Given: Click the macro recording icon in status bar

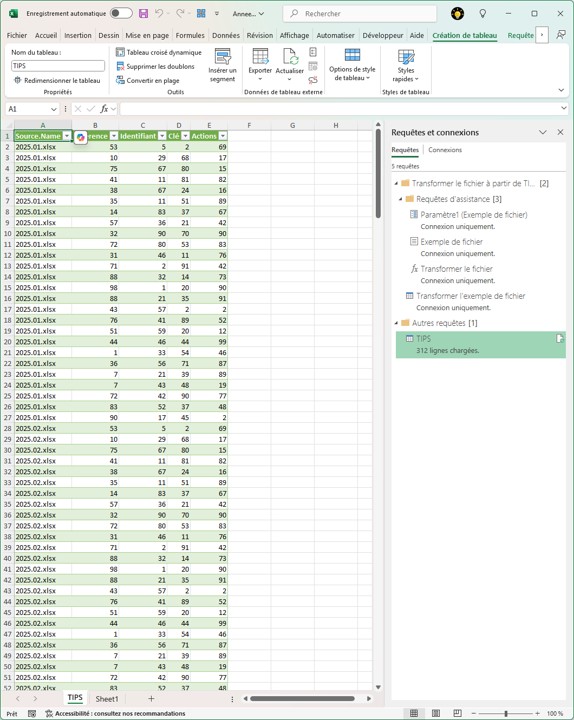Looking at the screenshot, I should pos(32,713).
